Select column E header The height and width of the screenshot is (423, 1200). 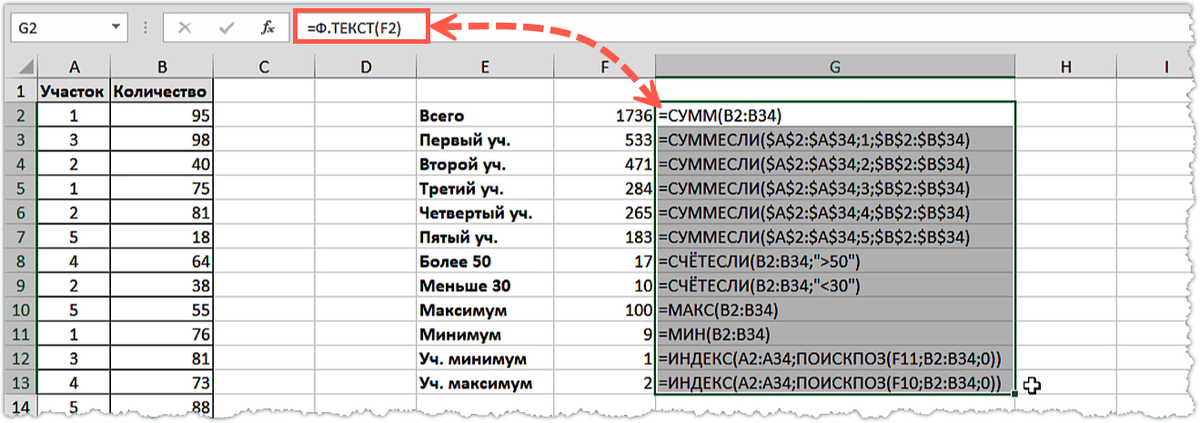point(484,66)
